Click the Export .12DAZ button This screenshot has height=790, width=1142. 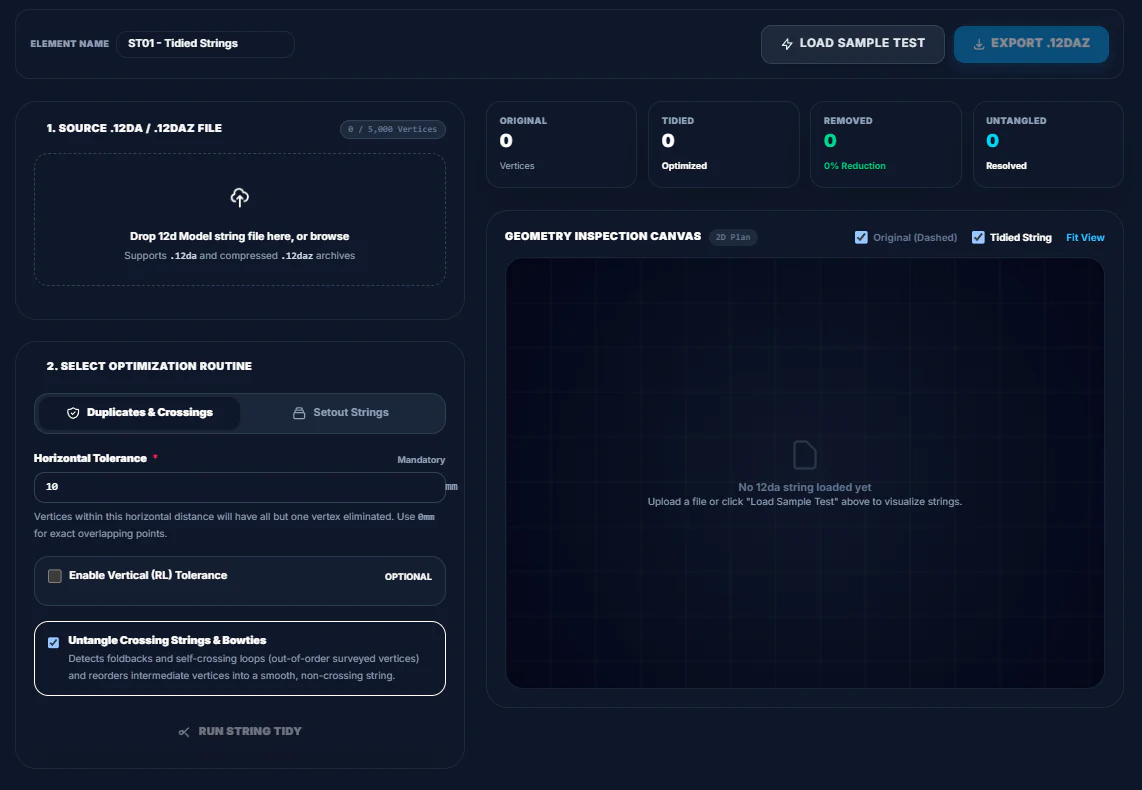[x=1031, y=44]
